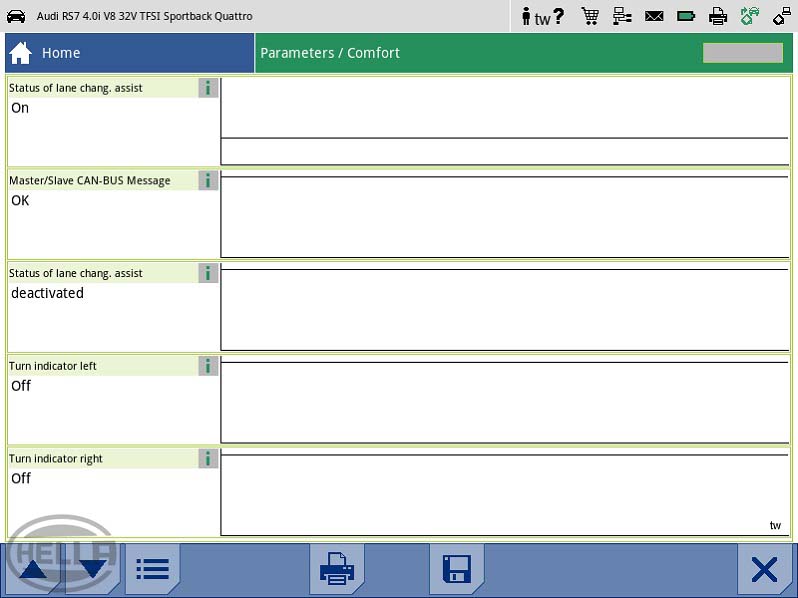
Task: Click the green vehicle connection icon
Action: 749,16
